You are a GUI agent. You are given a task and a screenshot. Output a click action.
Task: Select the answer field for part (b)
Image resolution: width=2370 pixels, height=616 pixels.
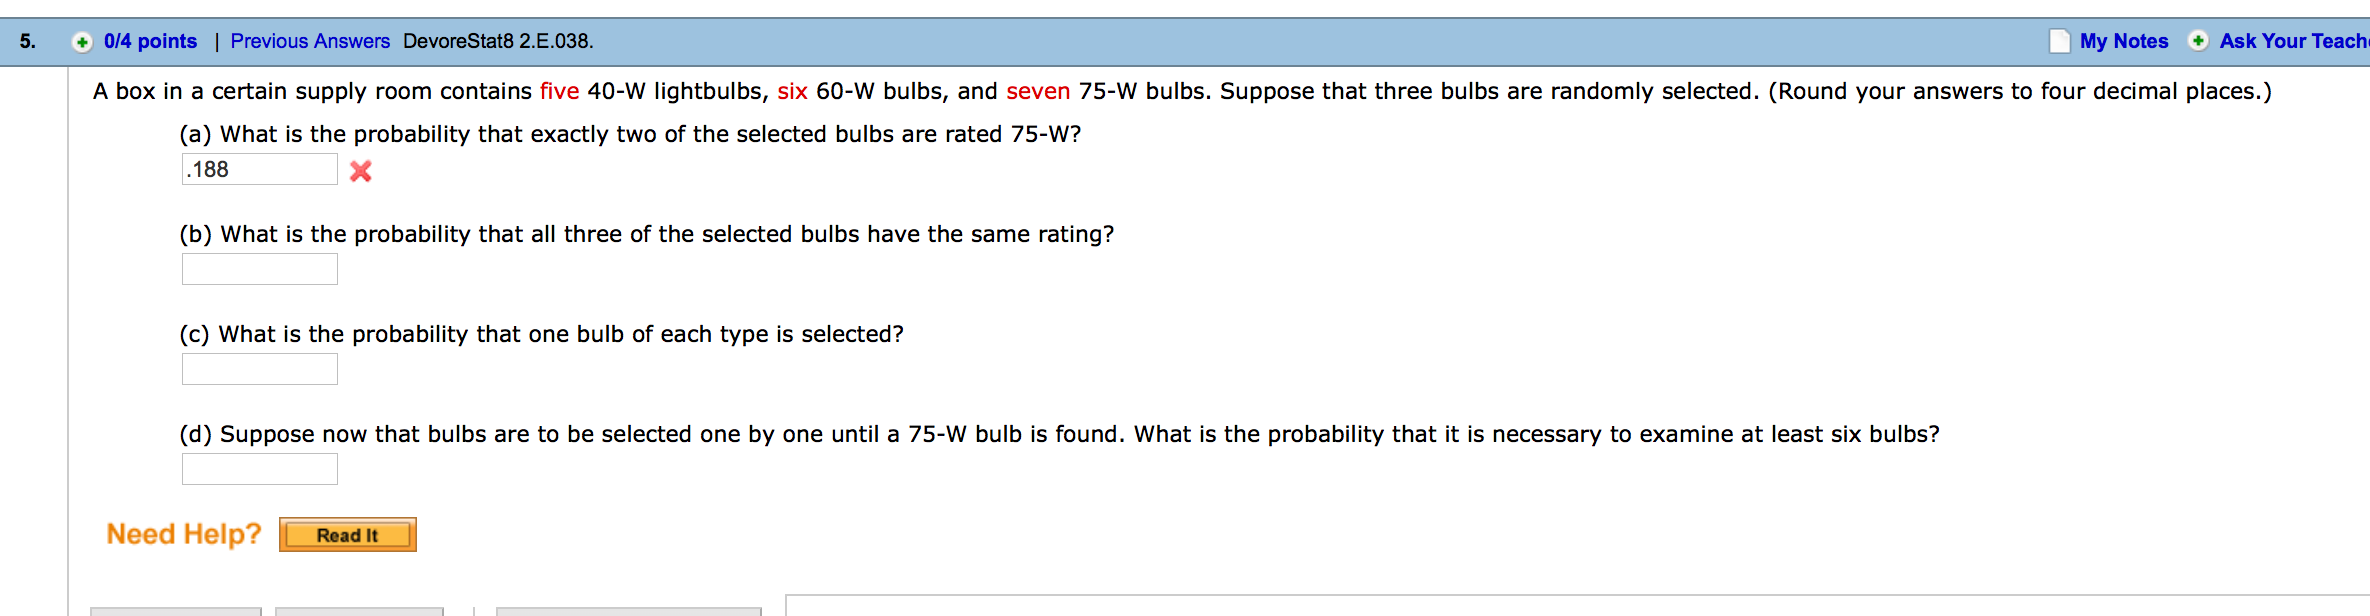coord(259,268)
